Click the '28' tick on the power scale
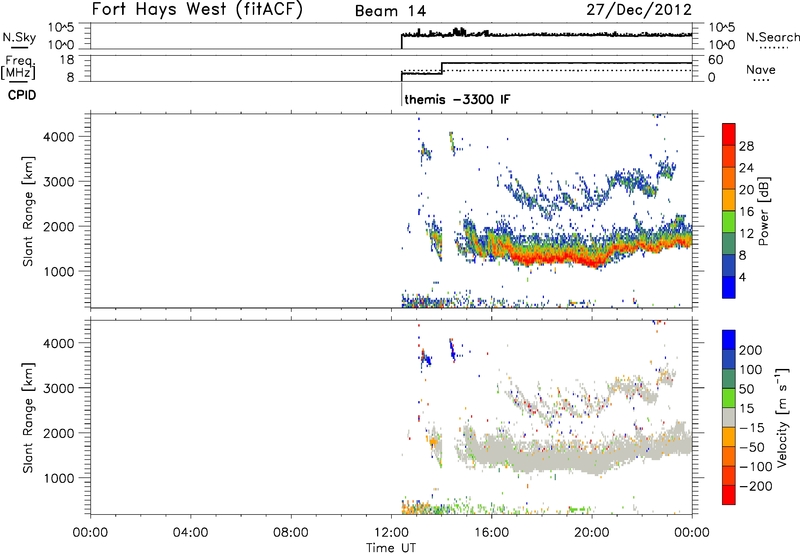This screenshot has height=554, width=800. coord(746,146)
